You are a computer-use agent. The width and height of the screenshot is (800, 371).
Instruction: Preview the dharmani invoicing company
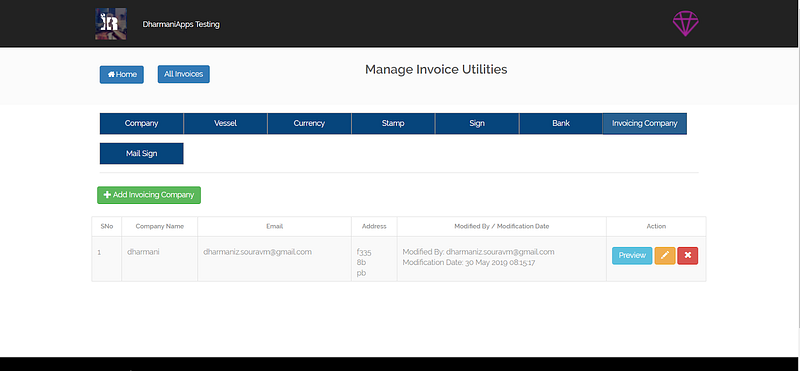coord(632,256)
